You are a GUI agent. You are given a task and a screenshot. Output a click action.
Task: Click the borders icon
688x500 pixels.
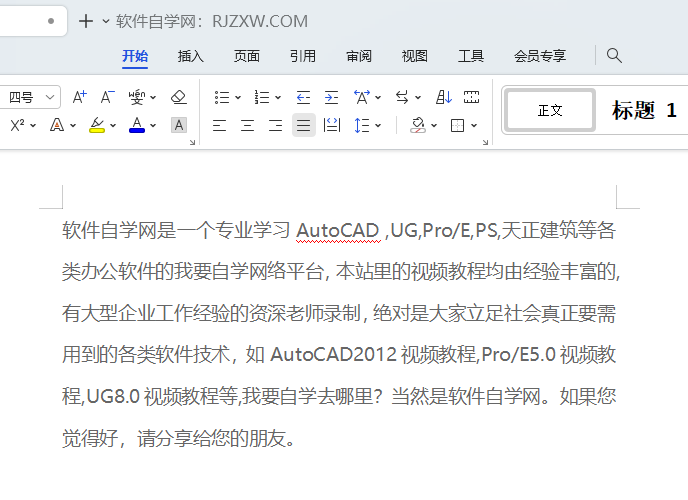click(458, 126)
